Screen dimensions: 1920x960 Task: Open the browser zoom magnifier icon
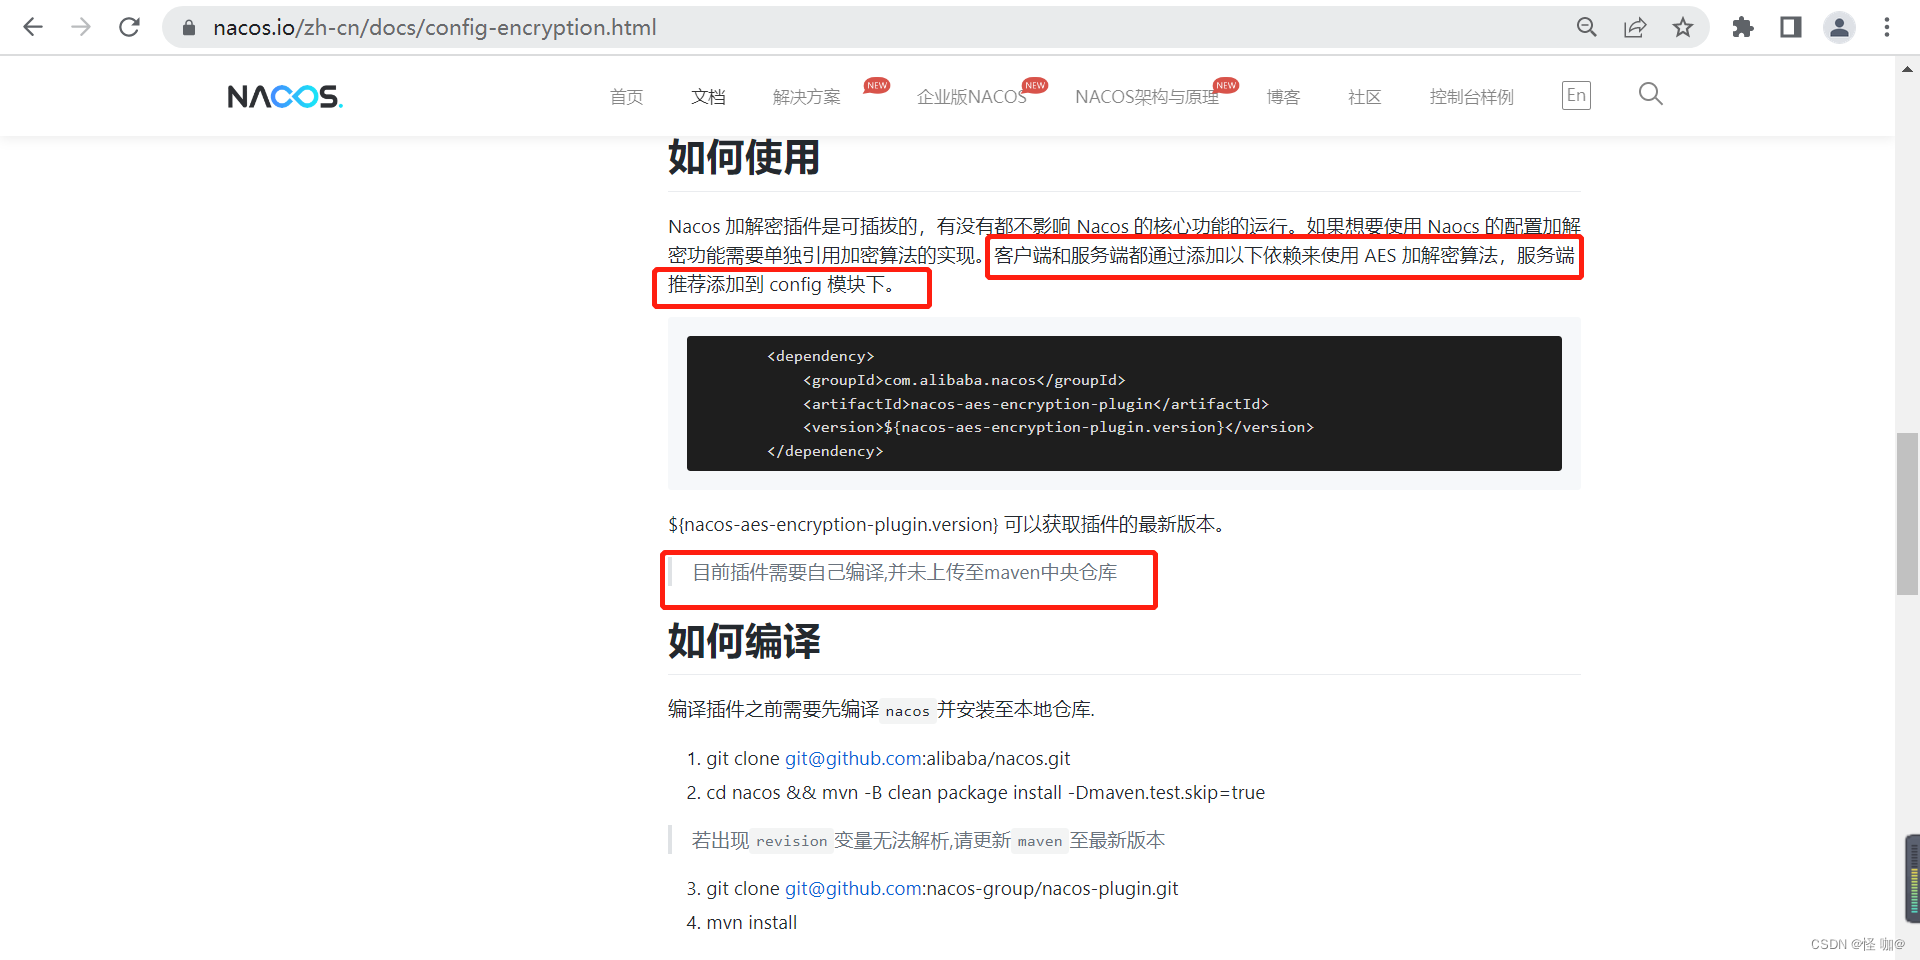(x=1587, y=27)
